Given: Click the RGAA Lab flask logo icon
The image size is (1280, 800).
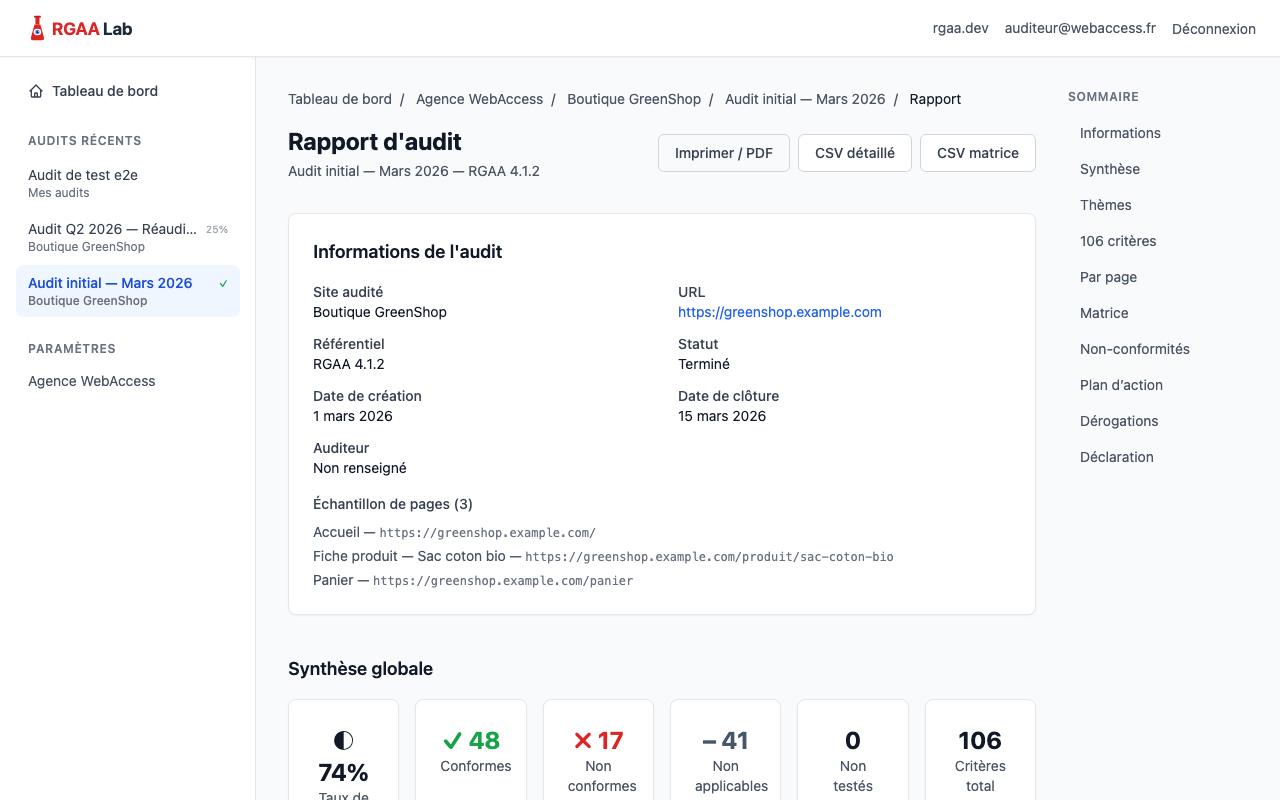Looking at the screenshot, I should pyautogui.click(x=36, y=27).
